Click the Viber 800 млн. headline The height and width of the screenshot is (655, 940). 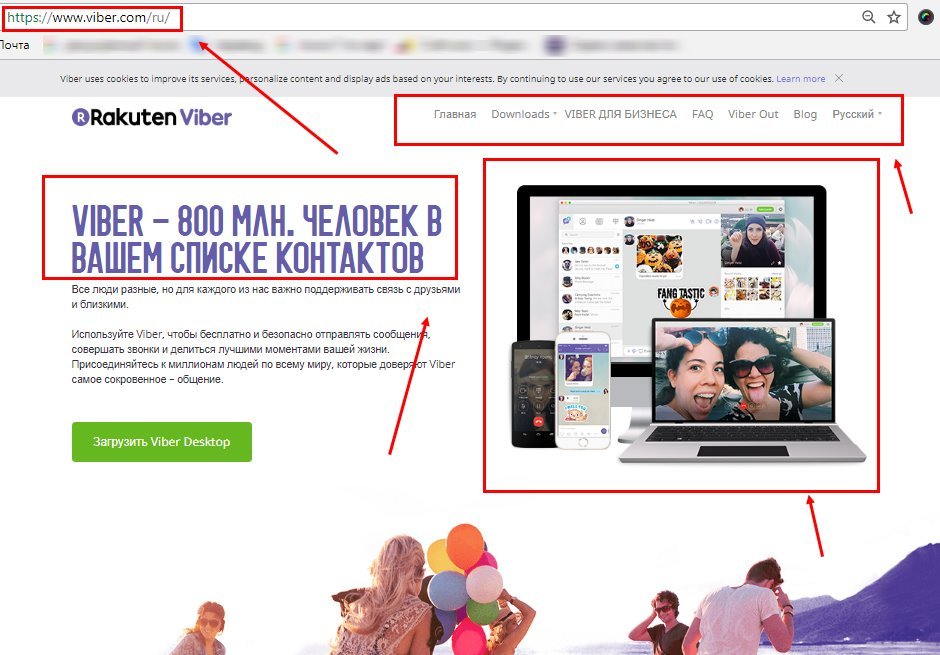[257, 239]
